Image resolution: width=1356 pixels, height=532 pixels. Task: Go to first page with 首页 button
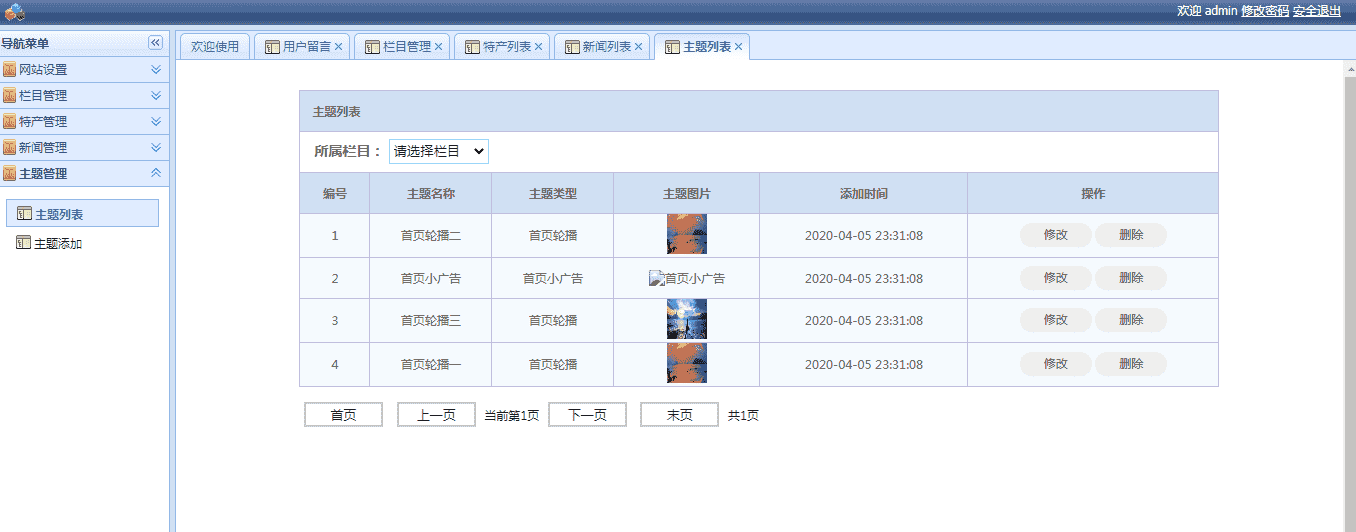(x=344, y=415)
